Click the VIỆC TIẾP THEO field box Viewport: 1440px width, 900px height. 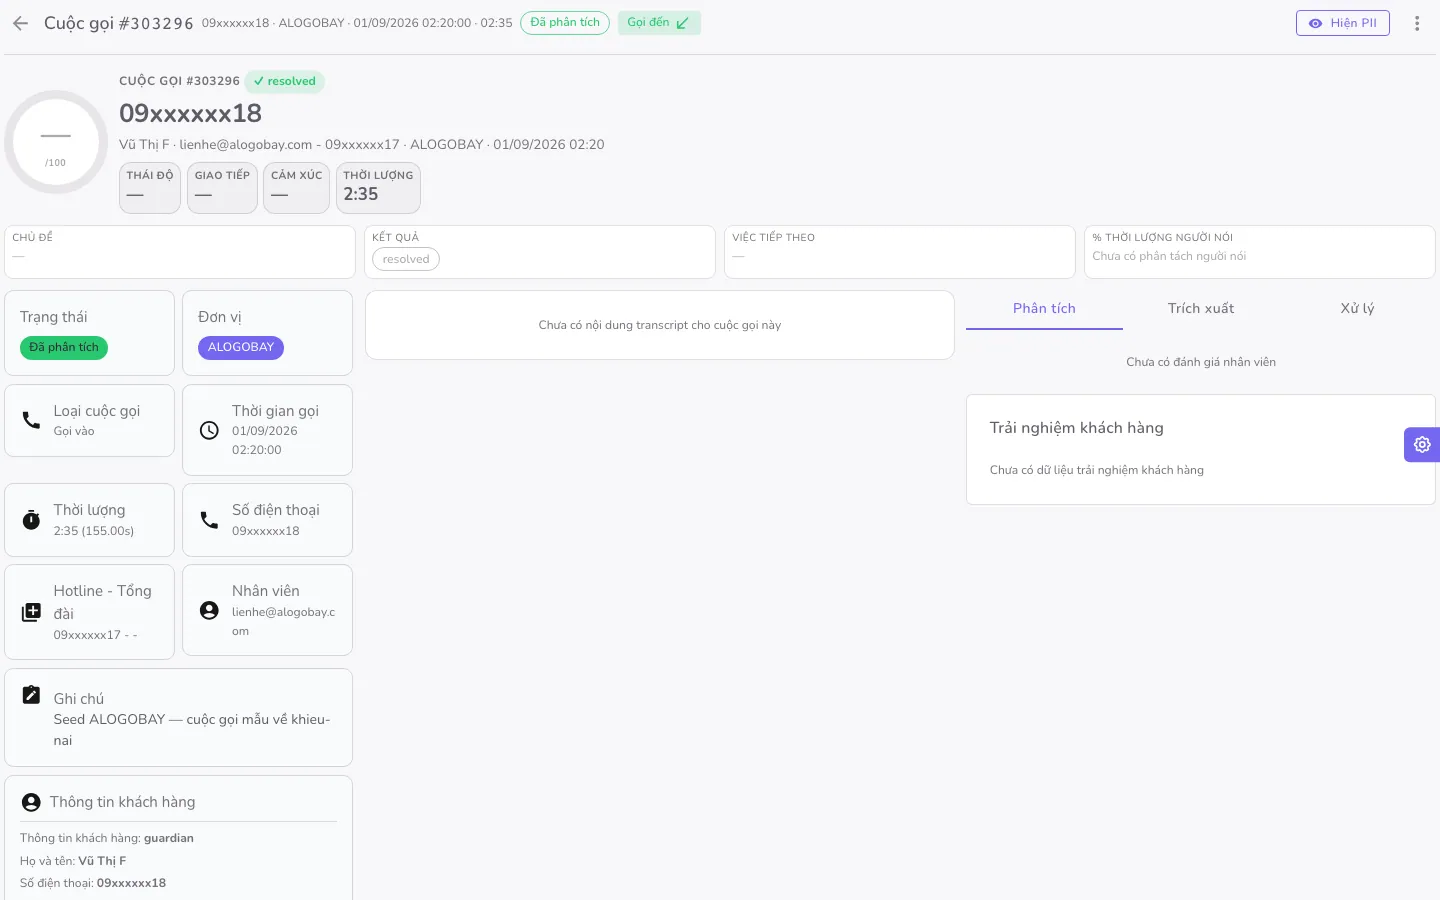[900, 252]
